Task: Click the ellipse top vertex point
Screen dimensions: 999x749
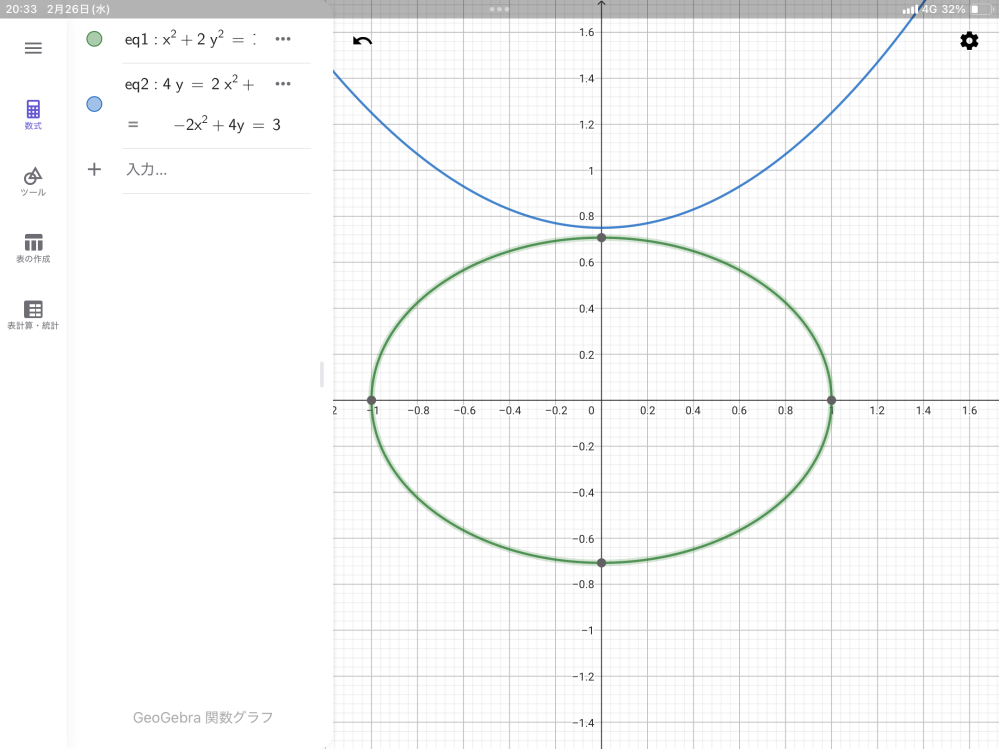Action: tap(601, 237)
